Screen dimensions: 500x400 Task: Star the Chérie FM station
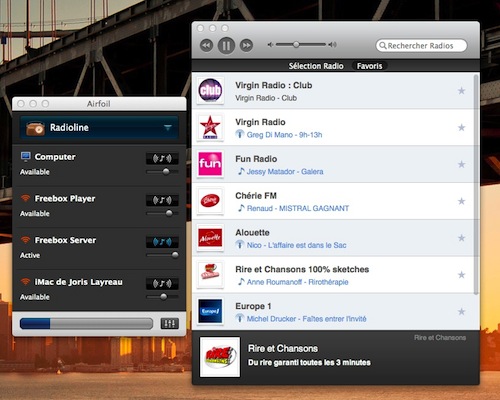(461, 201)
